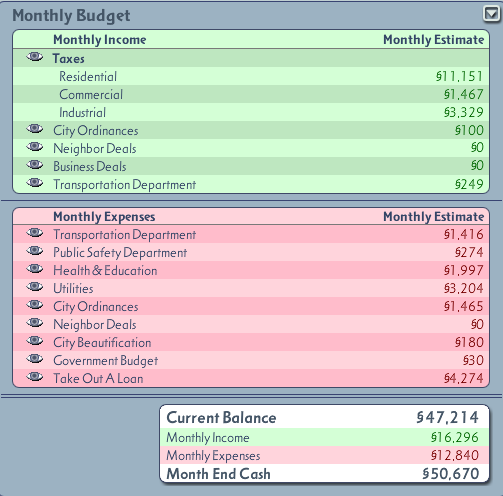
Task: Click eye icon next to income City Ordinances
Action: 35,129
